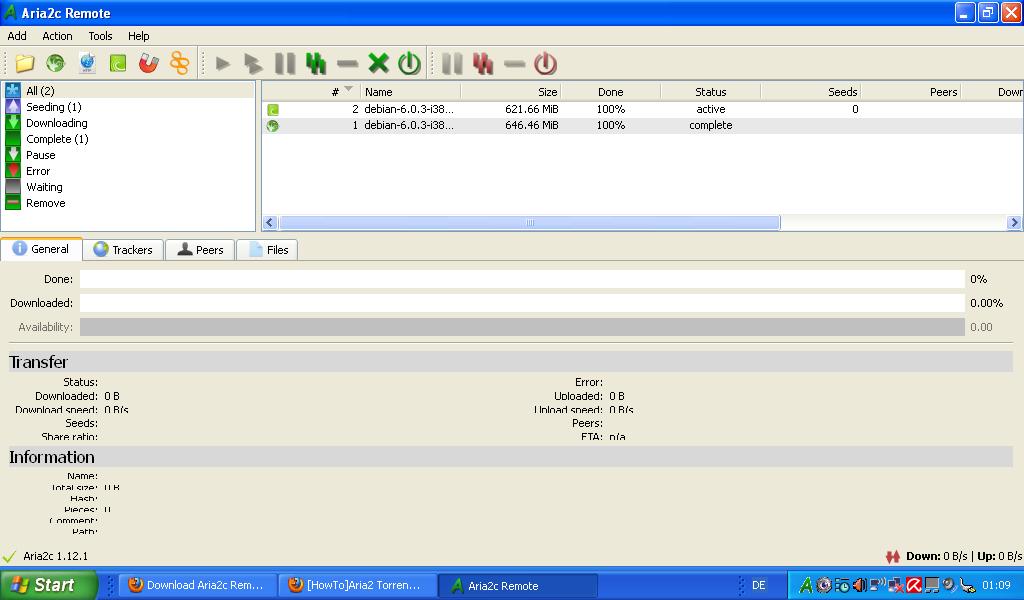Select the Complete (1) filter
Viewport: 1024px width, 600px height.
pyautogui.click(x=56, y=139)
